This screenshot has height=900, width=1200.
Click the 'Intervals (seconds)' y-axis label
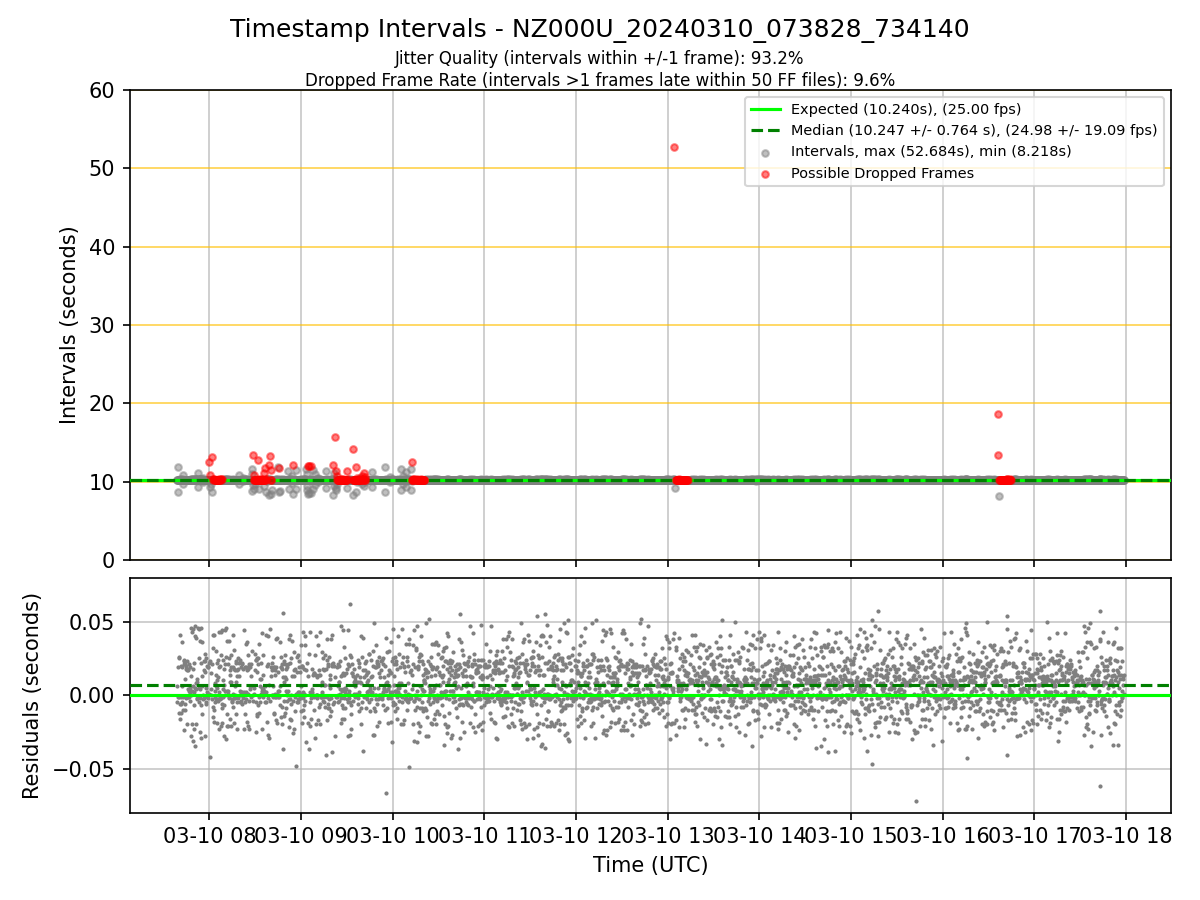[68, 325]
